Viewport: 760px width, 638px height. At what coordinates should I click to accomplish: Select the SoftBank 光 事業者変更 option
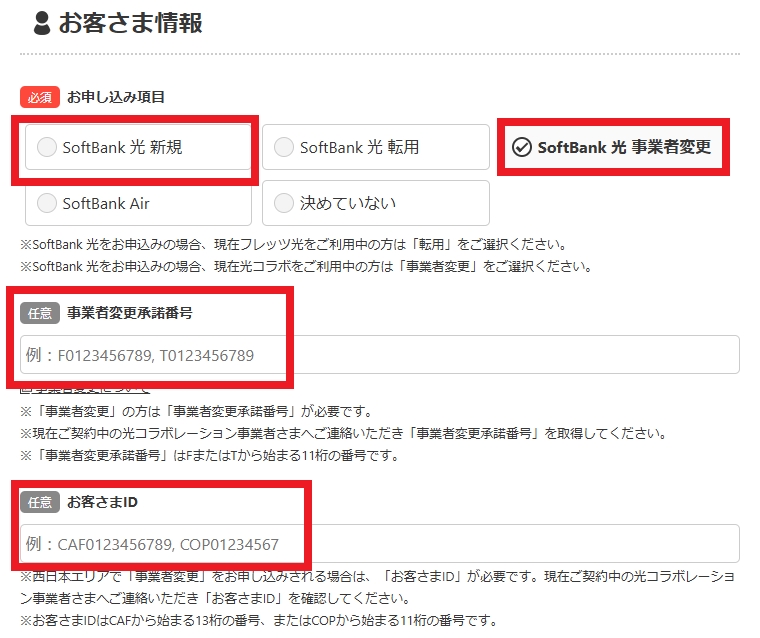point(613,147)
